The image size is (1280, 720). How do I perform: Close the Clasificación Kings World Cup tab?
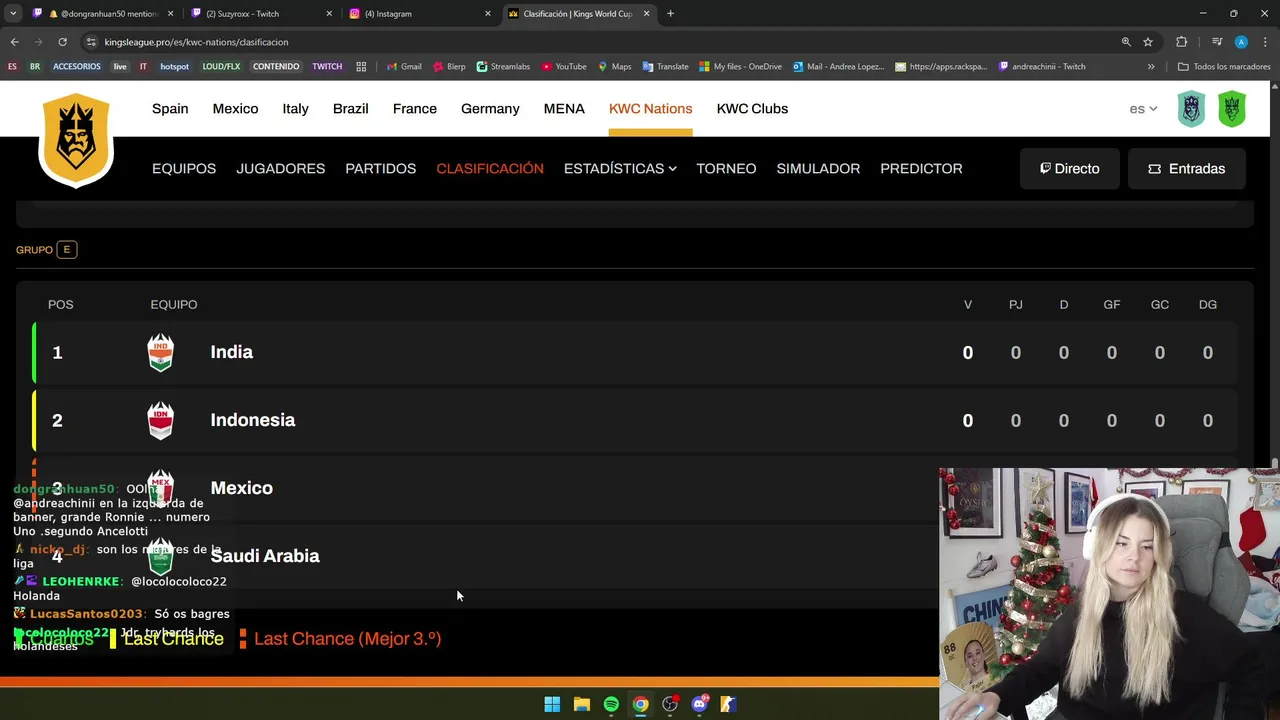click(646, 14)
